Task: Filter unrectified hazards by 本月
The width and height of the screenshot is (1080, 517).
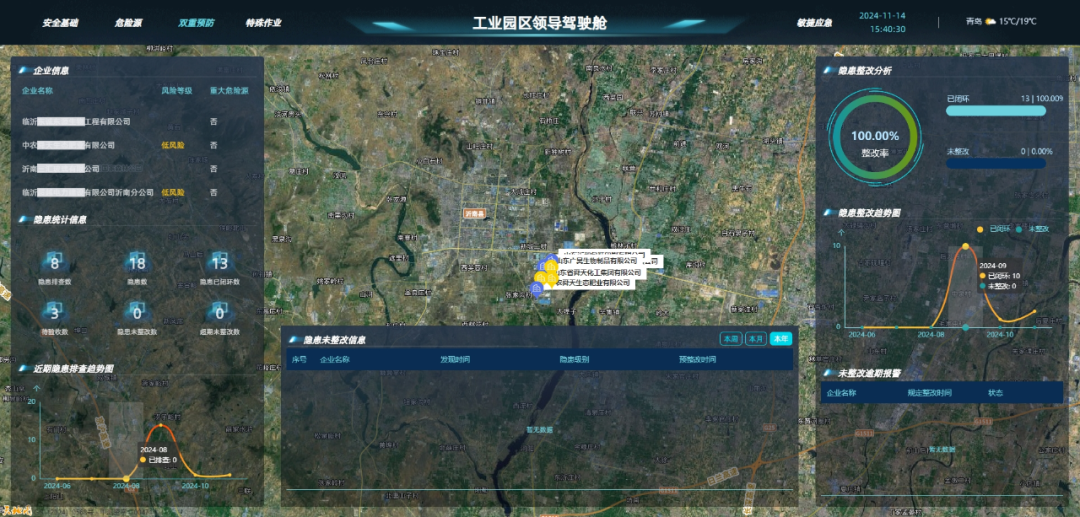Action: [756, 339]
